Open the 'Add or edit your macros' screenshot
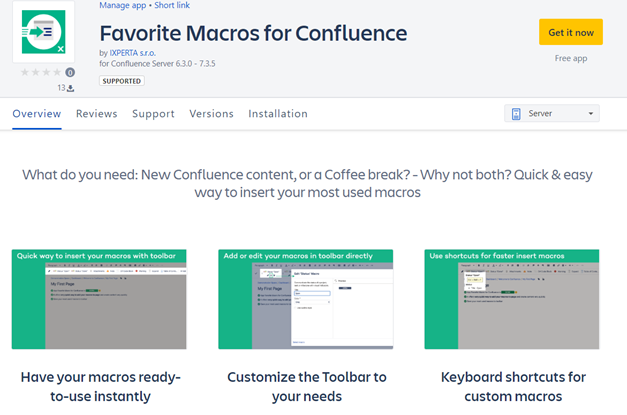Viewport: 627px width, 415px height. (x=306, y=299)
